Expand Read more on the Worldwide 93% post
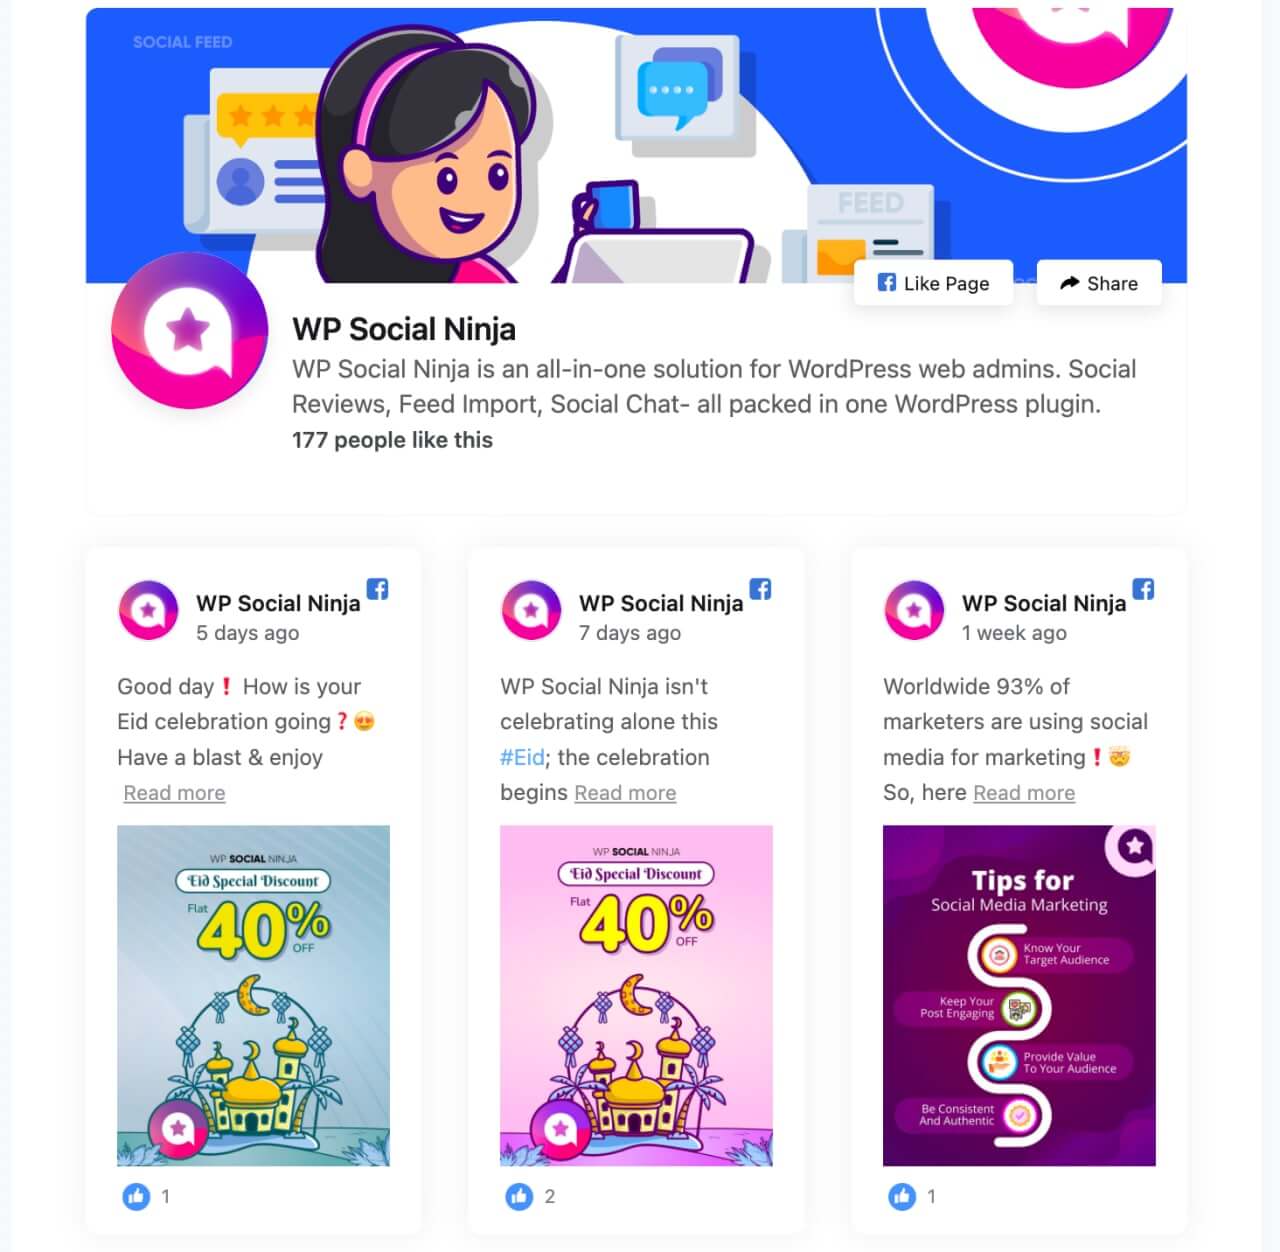This screenshot has height=1252, width=1280. [x=1024, y=793]
